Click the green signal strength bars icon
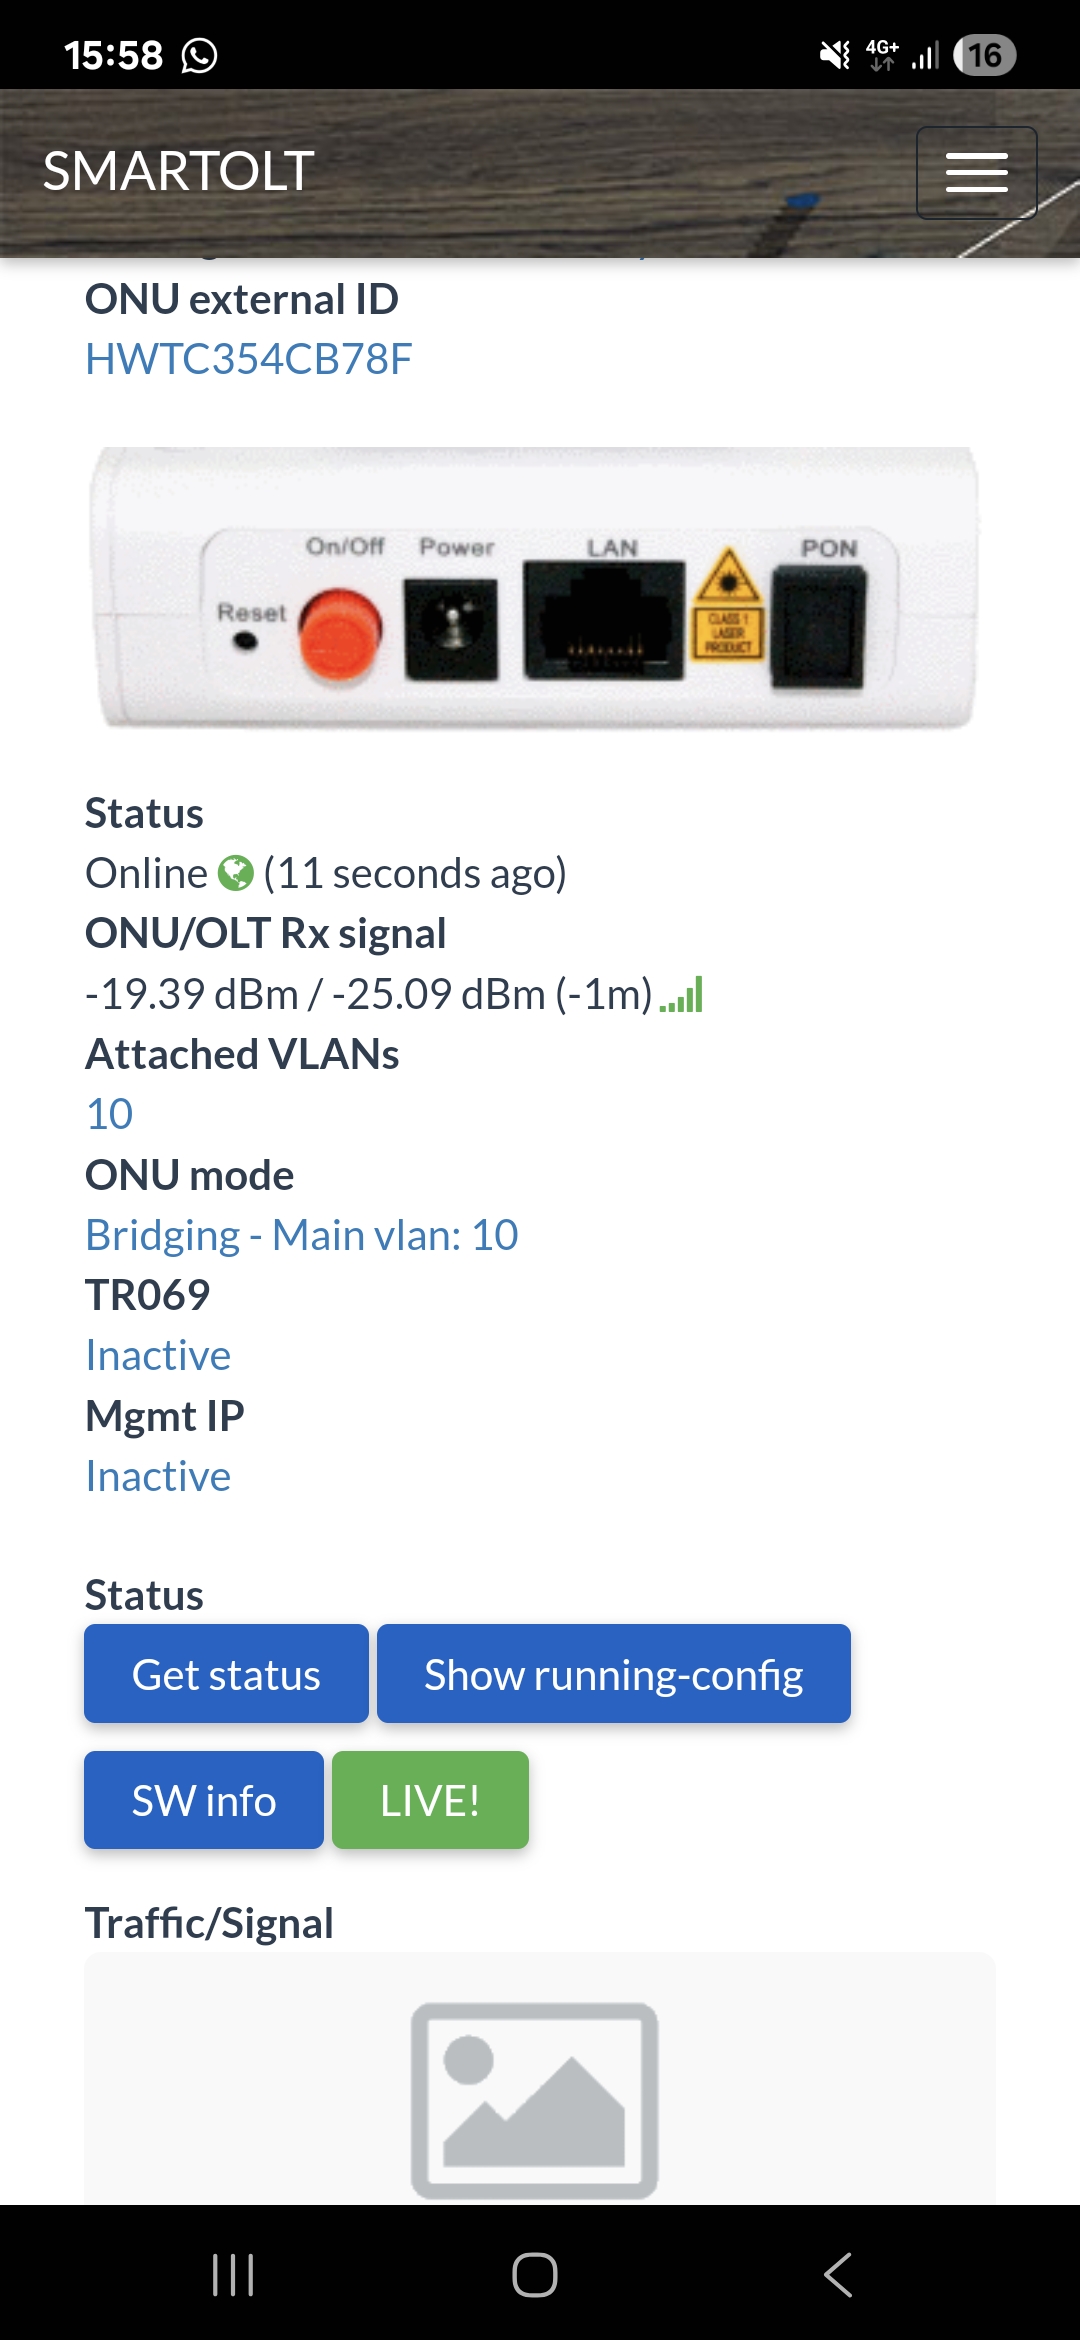This screenshot has width=1080, height=2340. [682, 995]
